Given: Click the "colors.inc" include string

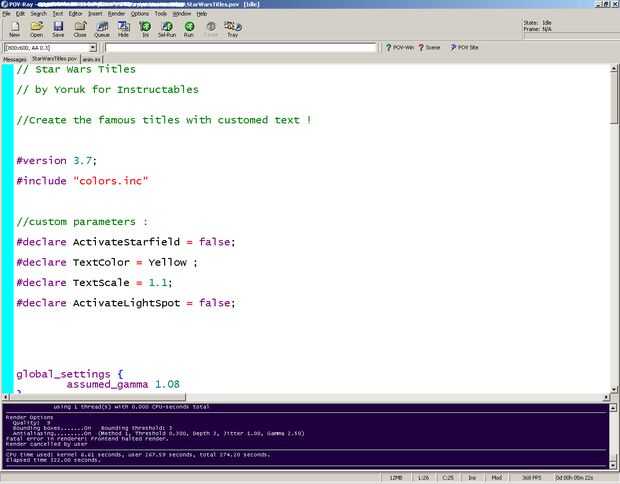Looking at the screenshot, I should click(110, 181).
